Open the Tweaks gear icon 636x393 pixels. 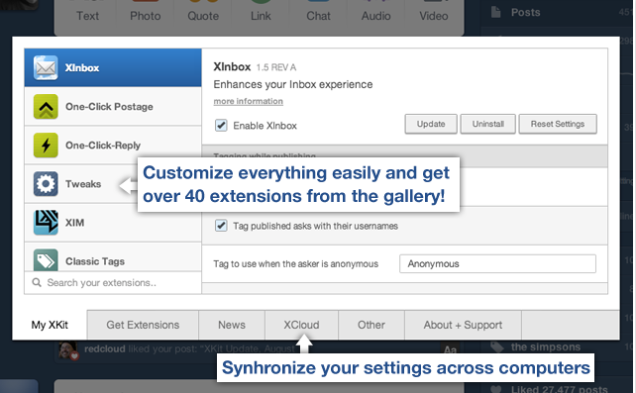point(45,184)
